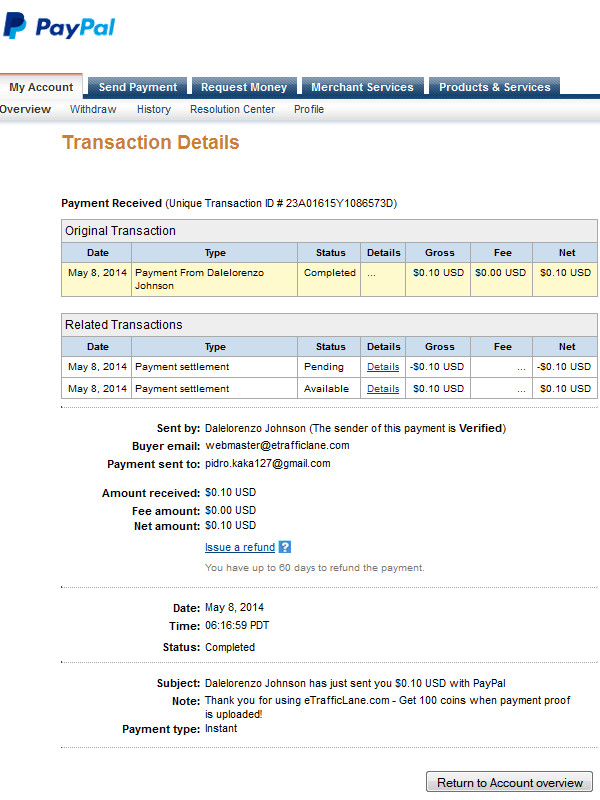Go to the Profile submenu page
This screenshot has width=600, height=800.
tap(309, 109)
